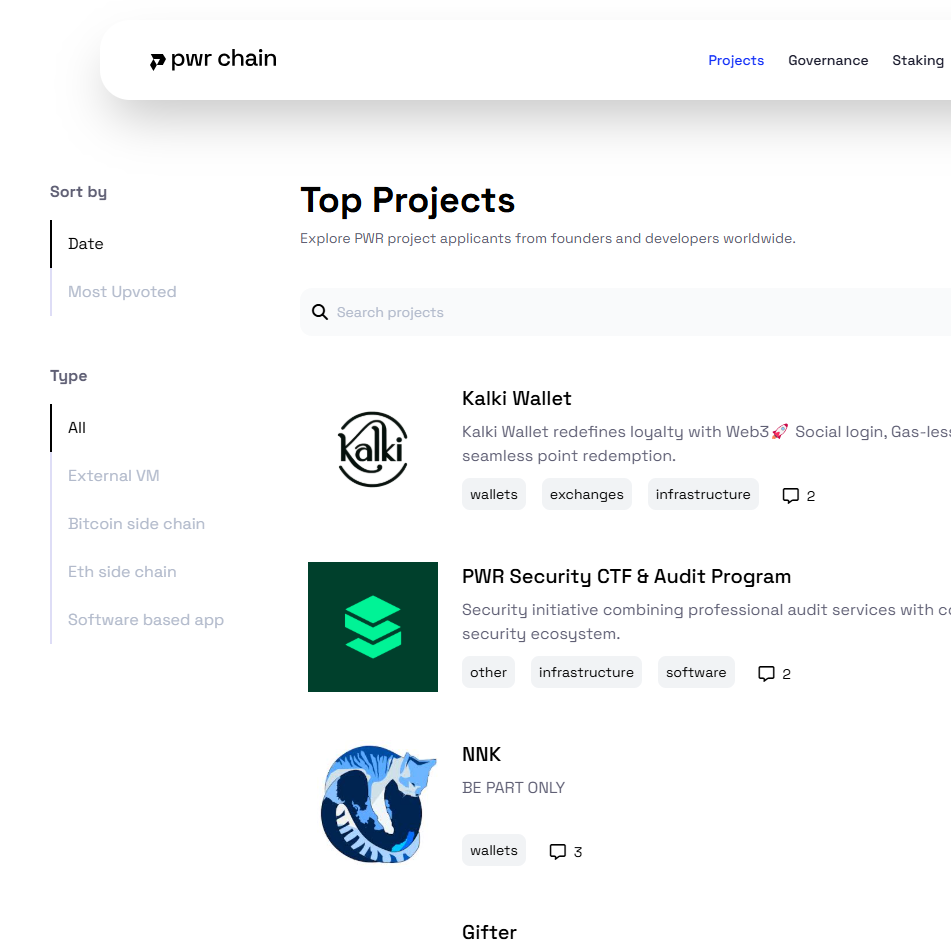The width and height of the screenshot is (951, 942).
Task: Click the pwr chain logo
Action: coord(213,60)
